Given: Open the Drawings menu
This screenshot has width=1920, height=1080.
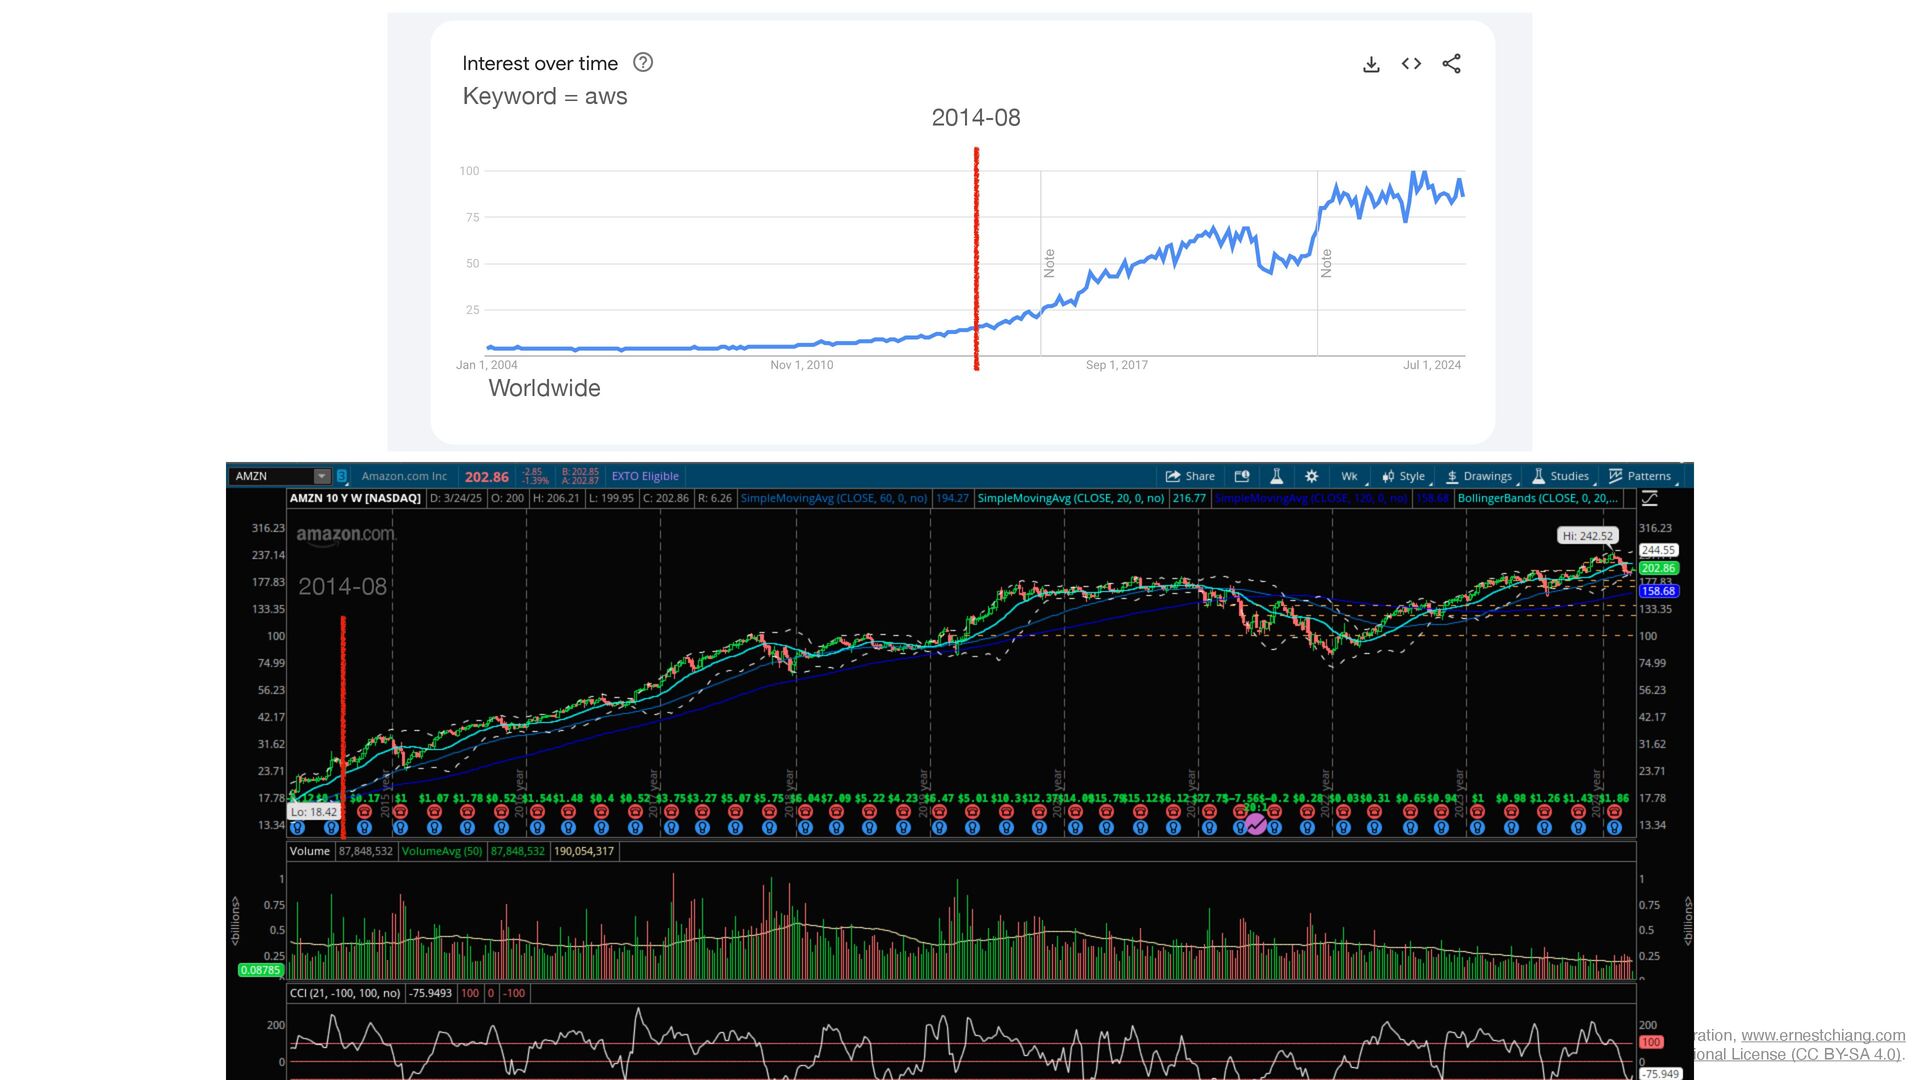Looking at the screenshot, I should click(1480, 476).
